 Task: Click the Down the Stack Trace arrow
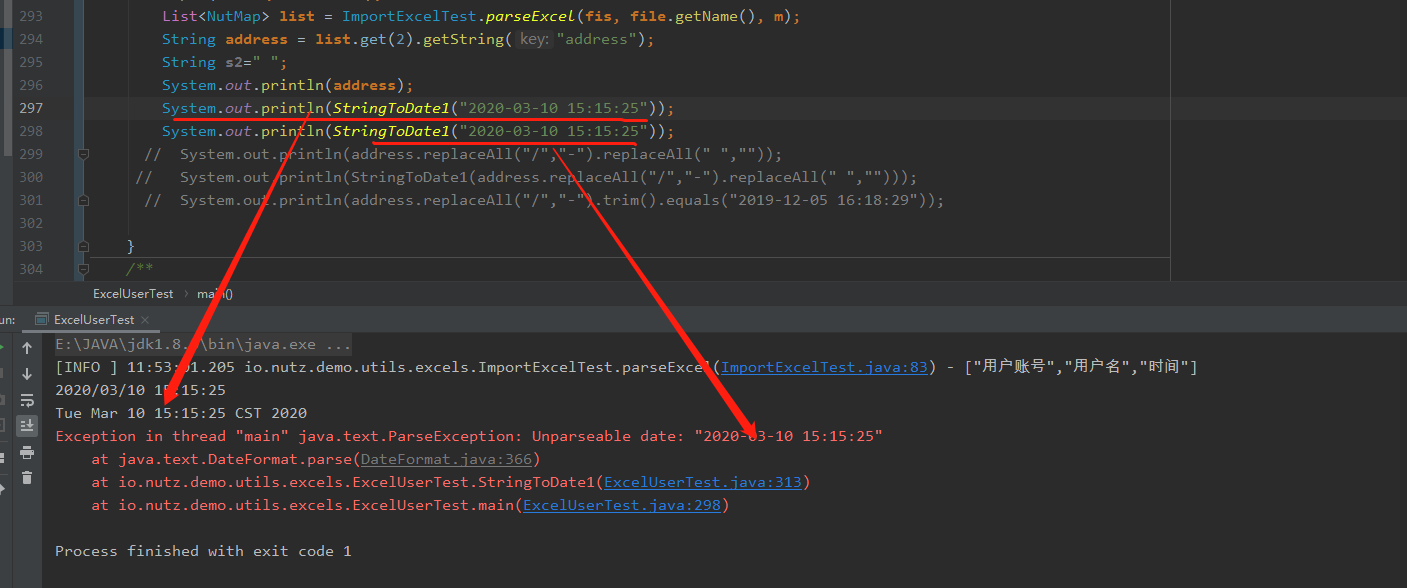pyautogui.click(x=27, y=374)
